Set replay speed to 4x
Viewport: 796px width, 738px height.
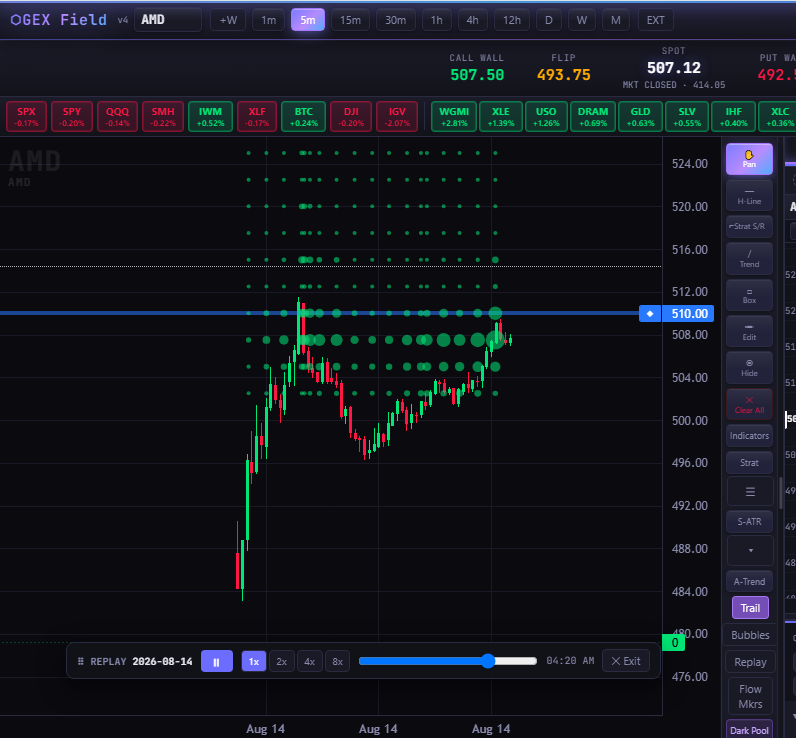click(x=310, y=661)
